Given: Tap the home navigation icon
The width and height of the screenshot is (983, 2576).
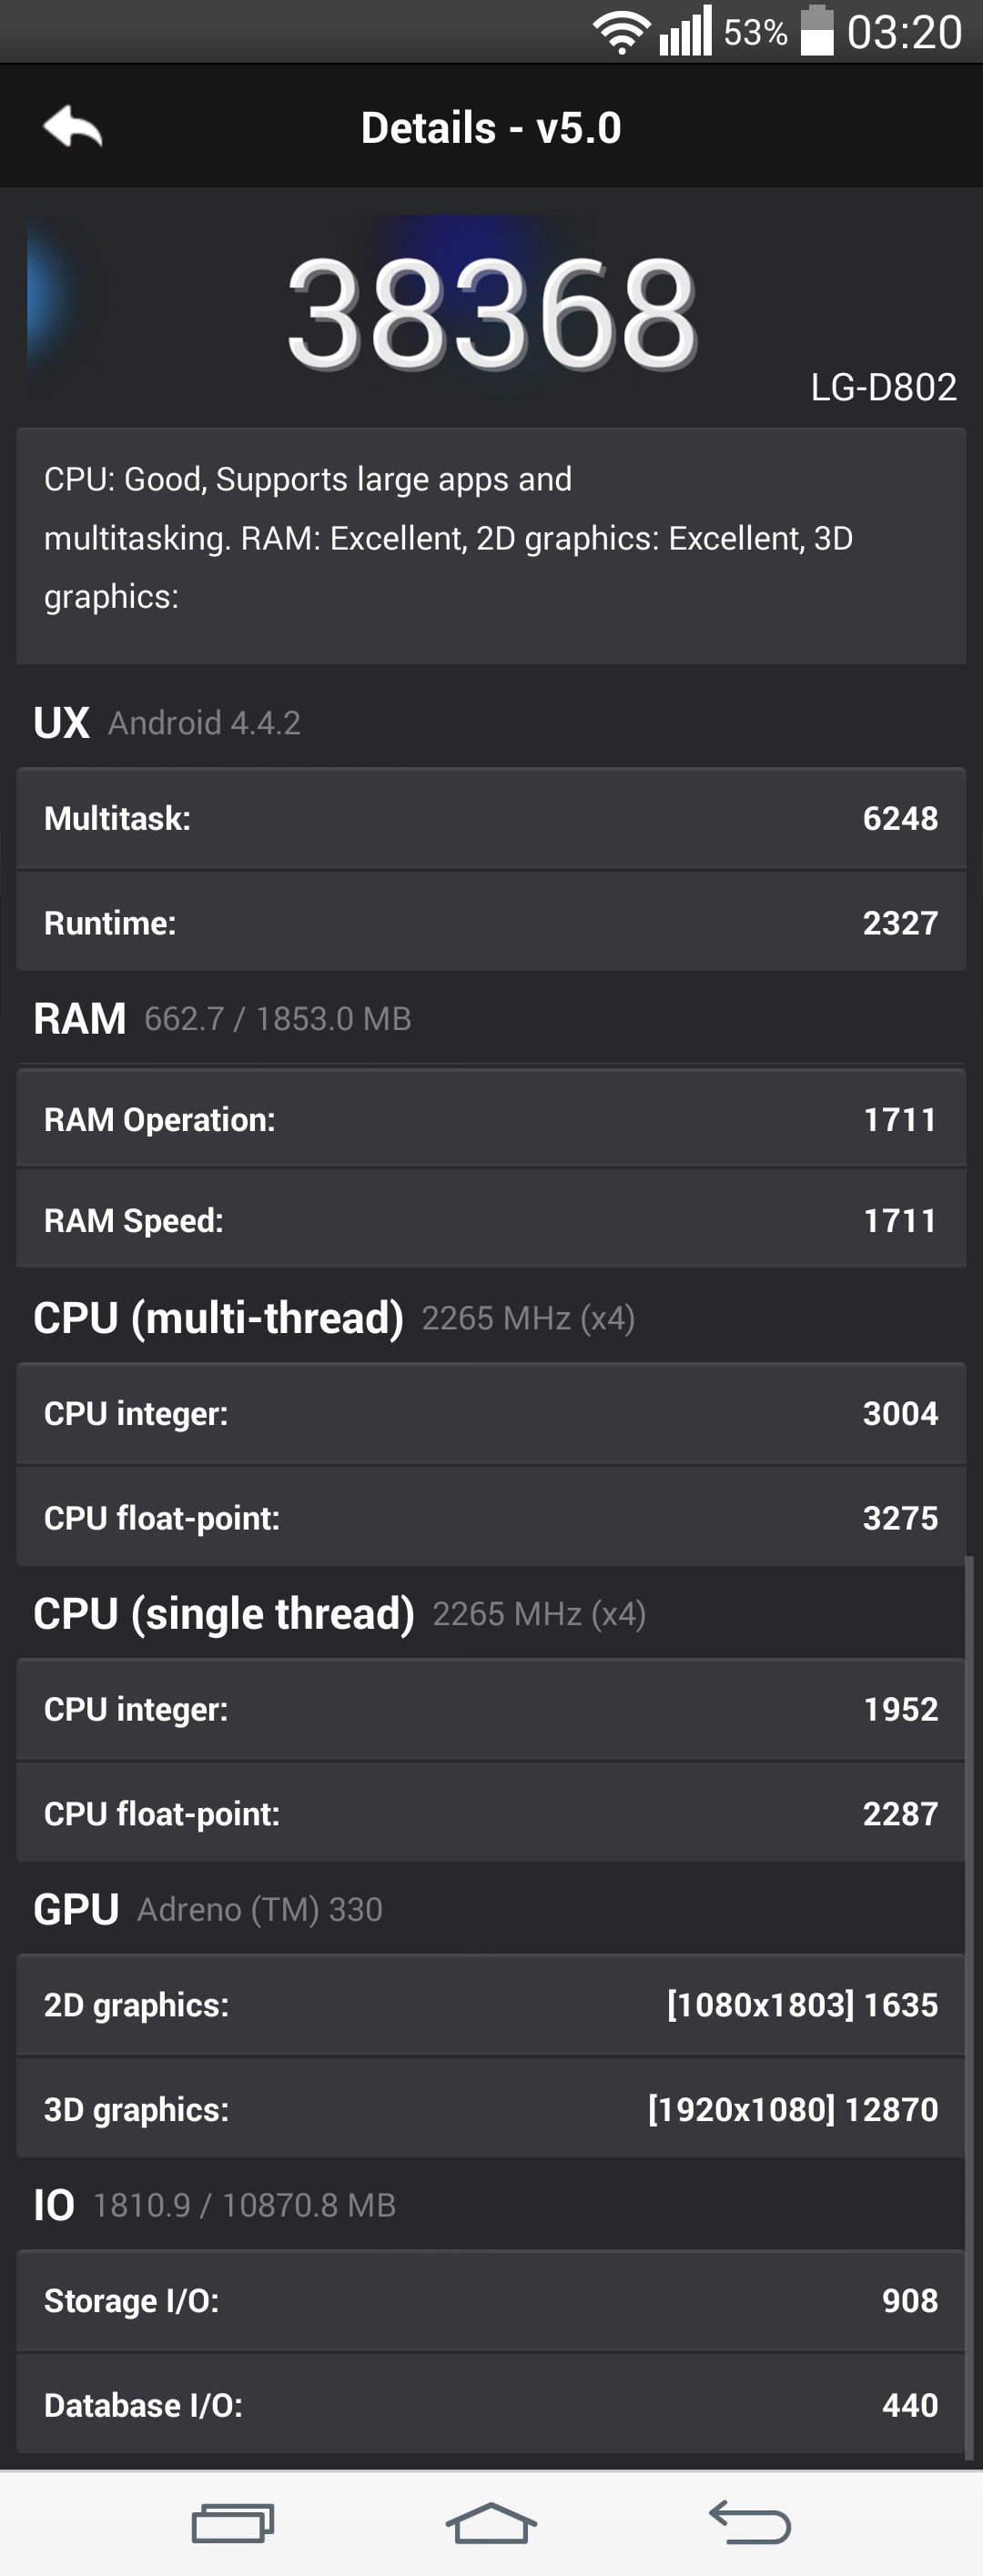Looking at the screenshot, I should point(491,2522).
